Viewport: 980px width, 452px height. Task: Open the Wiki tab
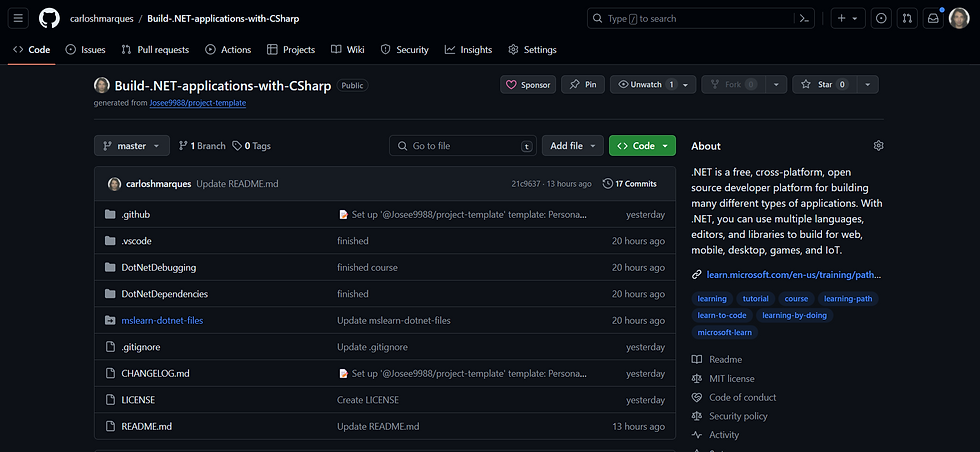[348, 49]
